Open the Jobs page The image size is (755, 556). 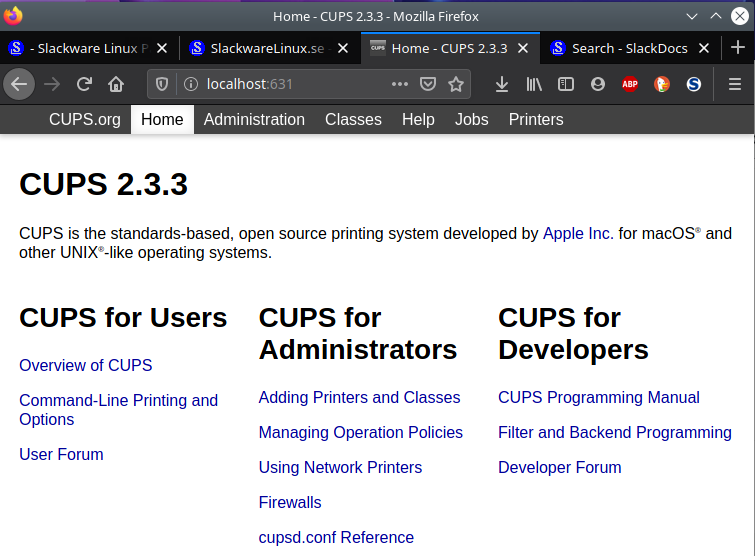[472, 119]
